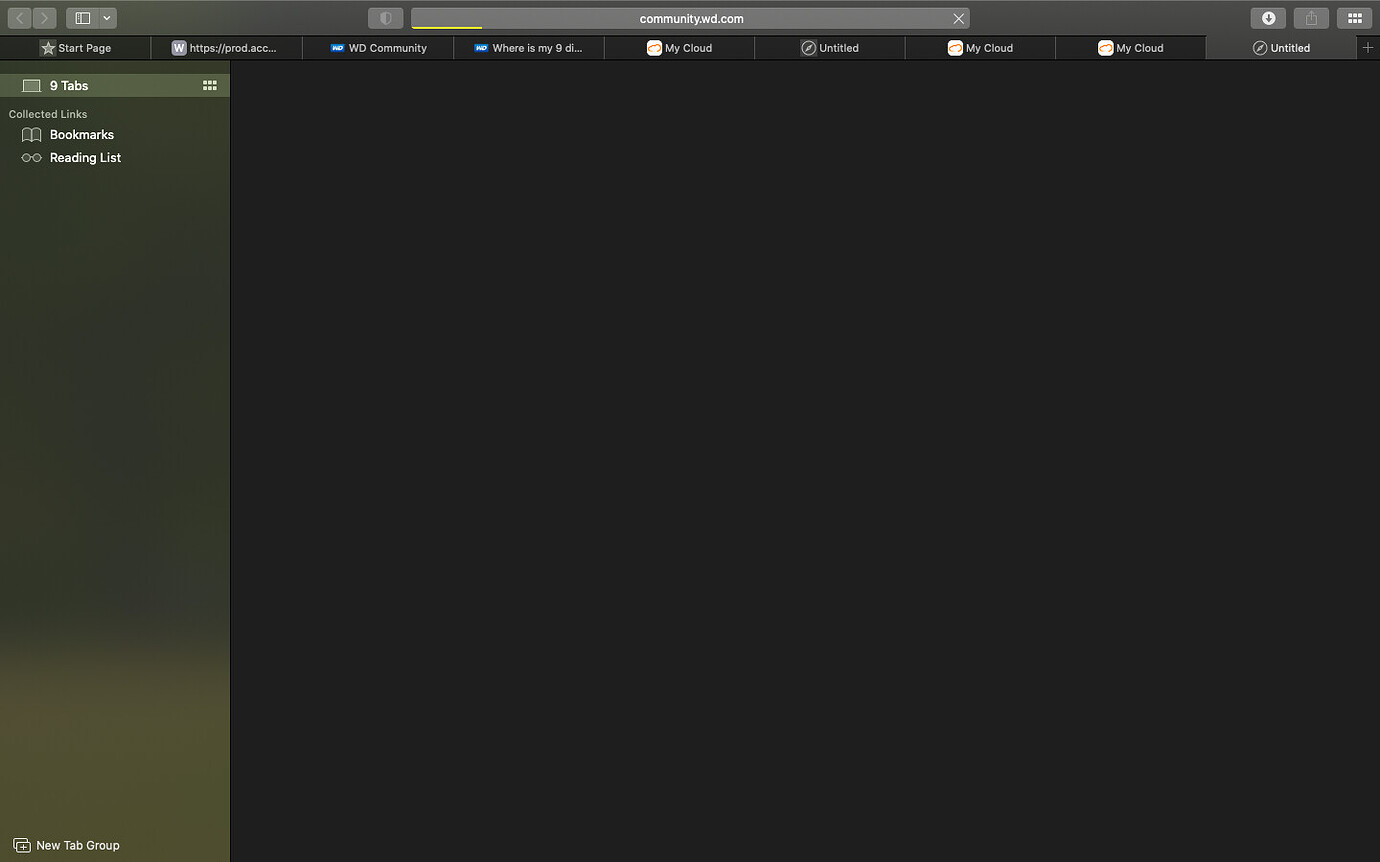The width and height of the screenshot is (1380, 862).
Task: Open the 9 Tabs tab group
Action: tap(69, 85)
